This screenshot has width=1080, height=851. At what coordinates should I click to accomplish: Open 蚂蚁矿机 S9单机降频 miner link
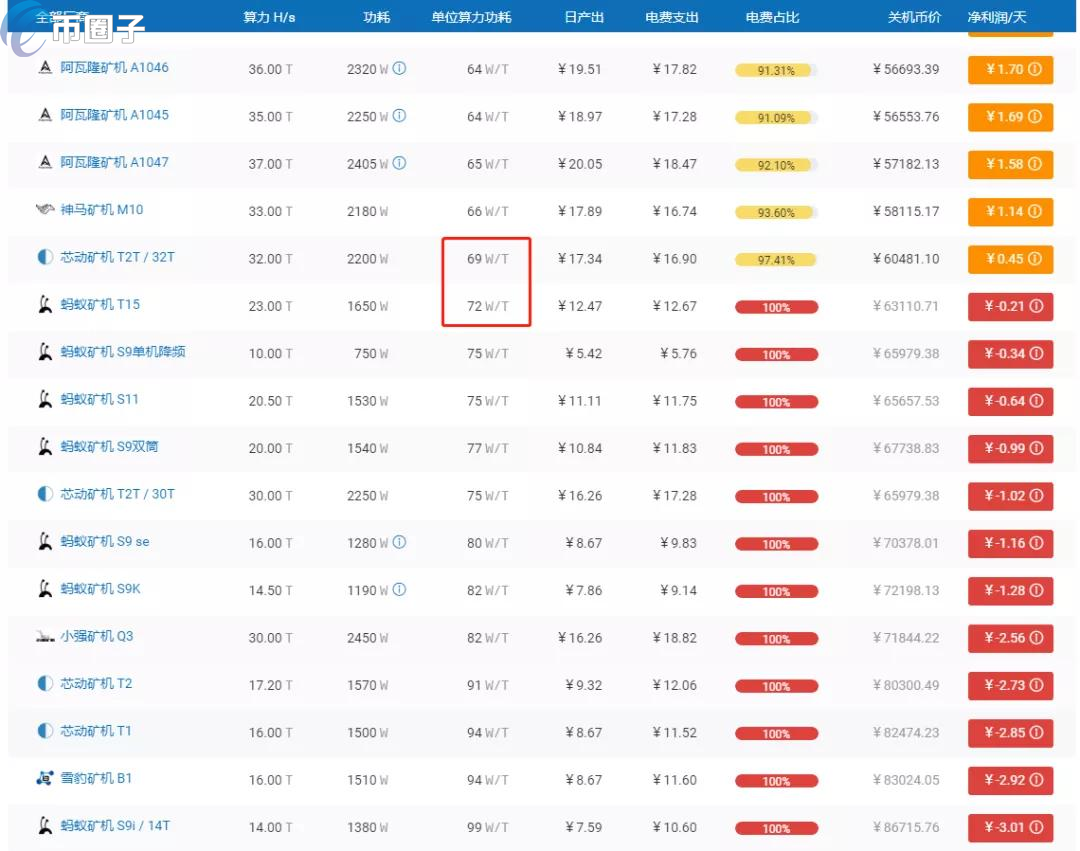click(x=123, y=352)
